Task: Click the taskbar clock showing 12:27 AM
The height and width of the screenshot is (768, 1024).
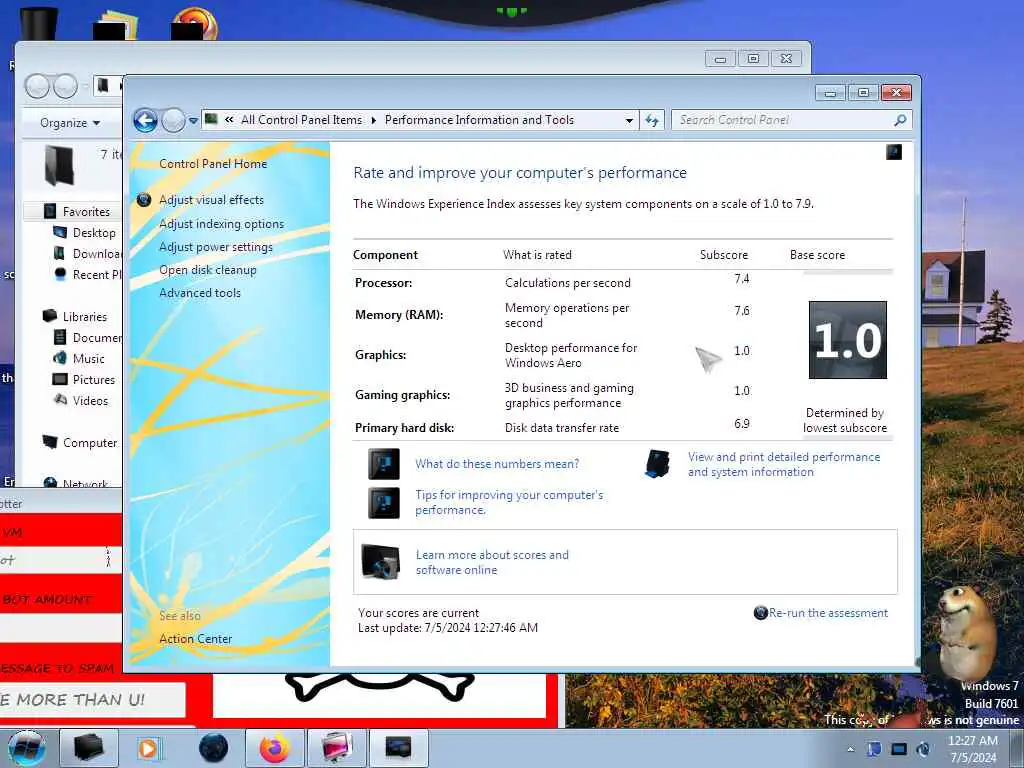Action: pos(973,749)
